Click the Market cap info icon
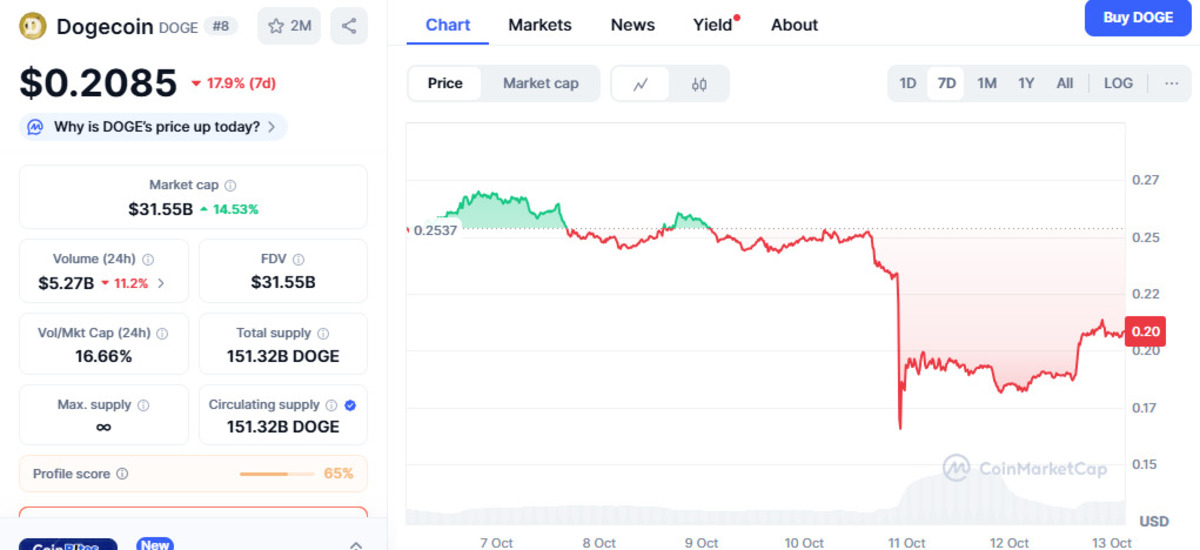This screenshot has width=1200, height=550. coord(230,186)
